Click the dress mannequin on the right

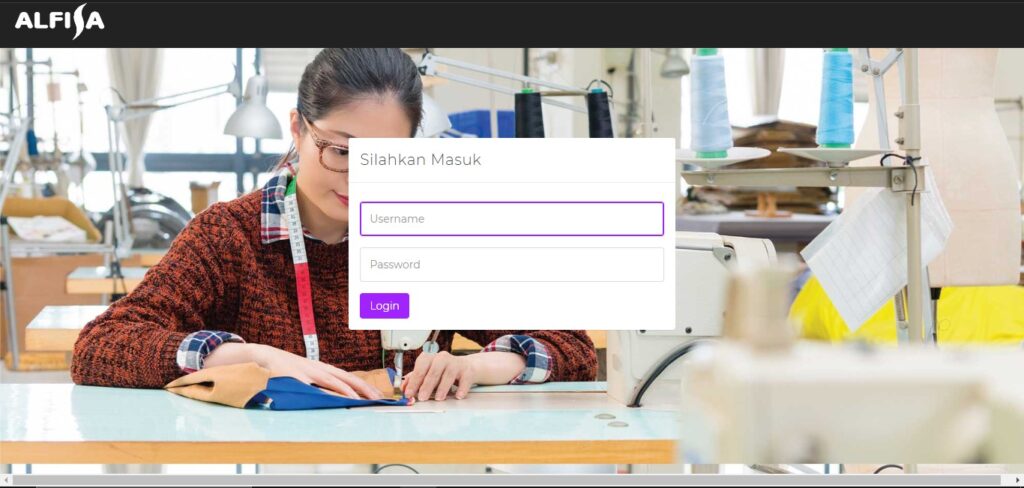pyautogui.click(x=960, y=163)
